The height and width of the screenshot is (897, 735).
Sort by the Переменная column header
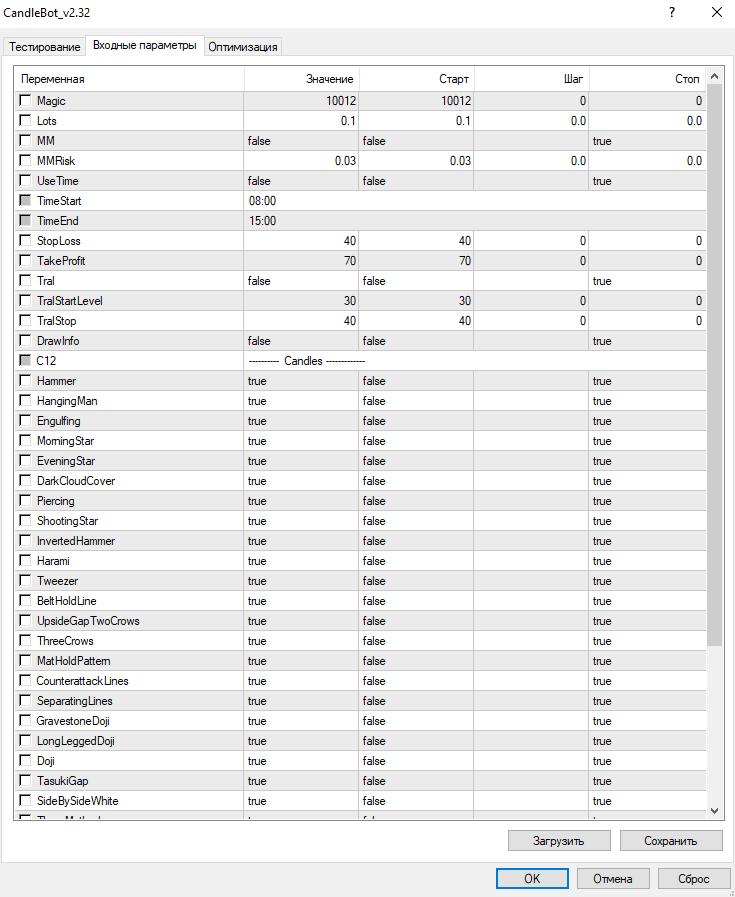(x=130, y=79)
